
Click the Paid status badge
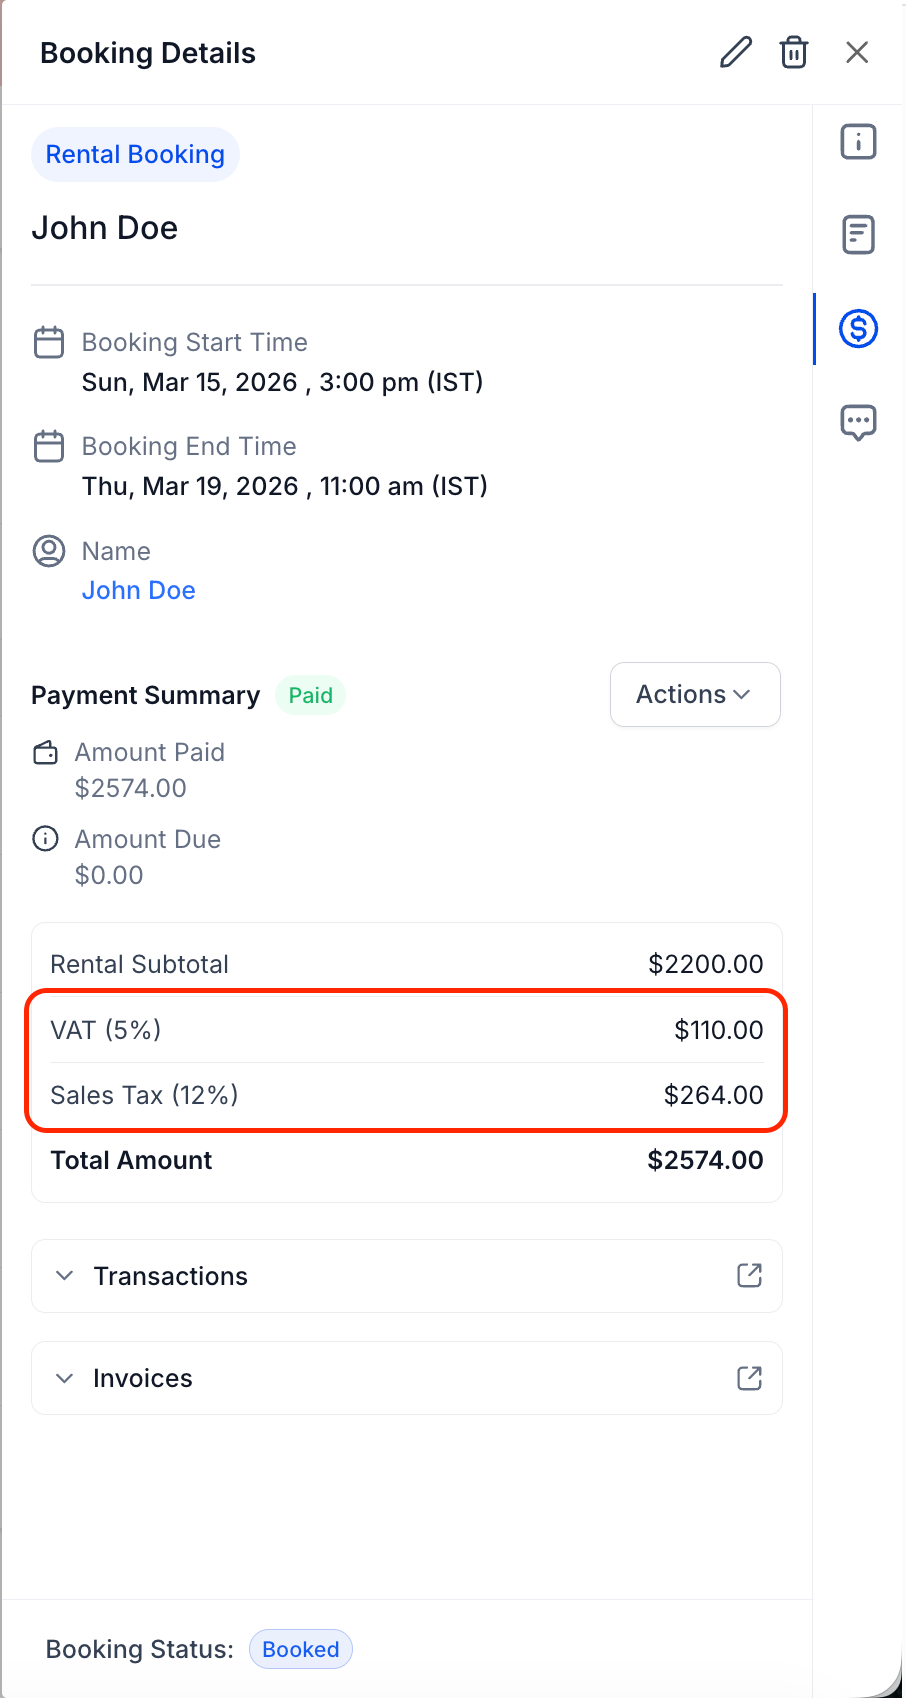click(x=310, y=695)
